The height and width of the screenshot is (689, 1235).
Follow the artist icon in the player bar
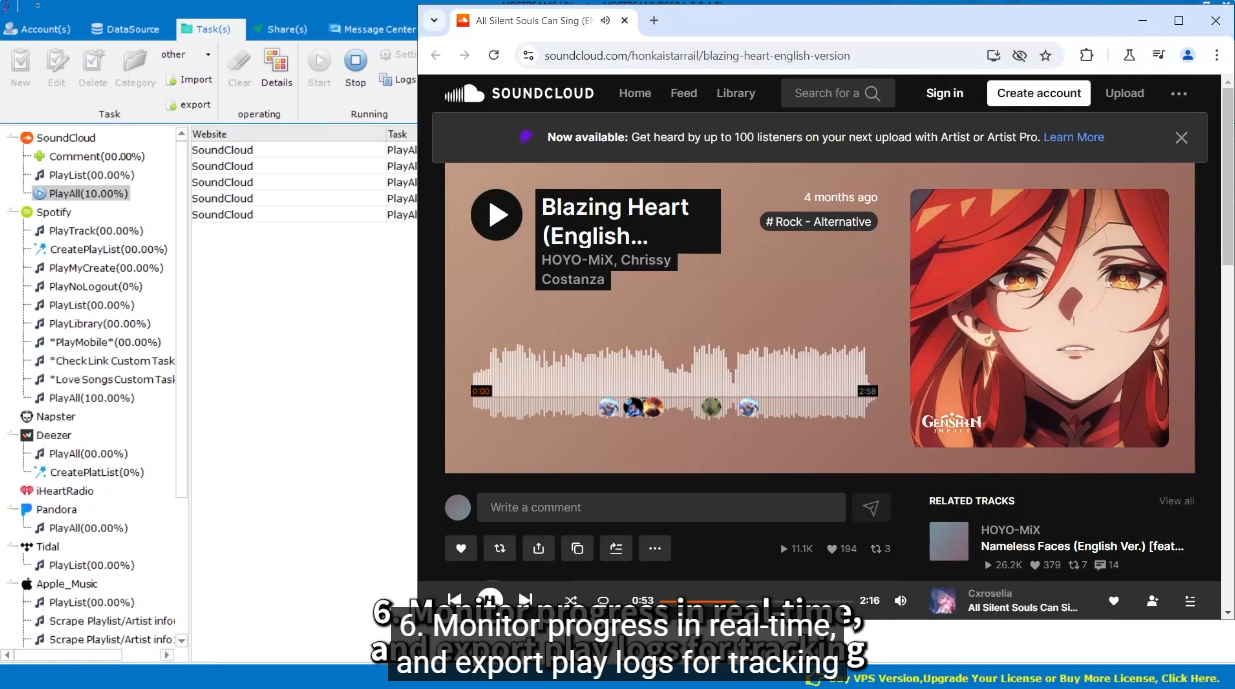click(1152, 601)
